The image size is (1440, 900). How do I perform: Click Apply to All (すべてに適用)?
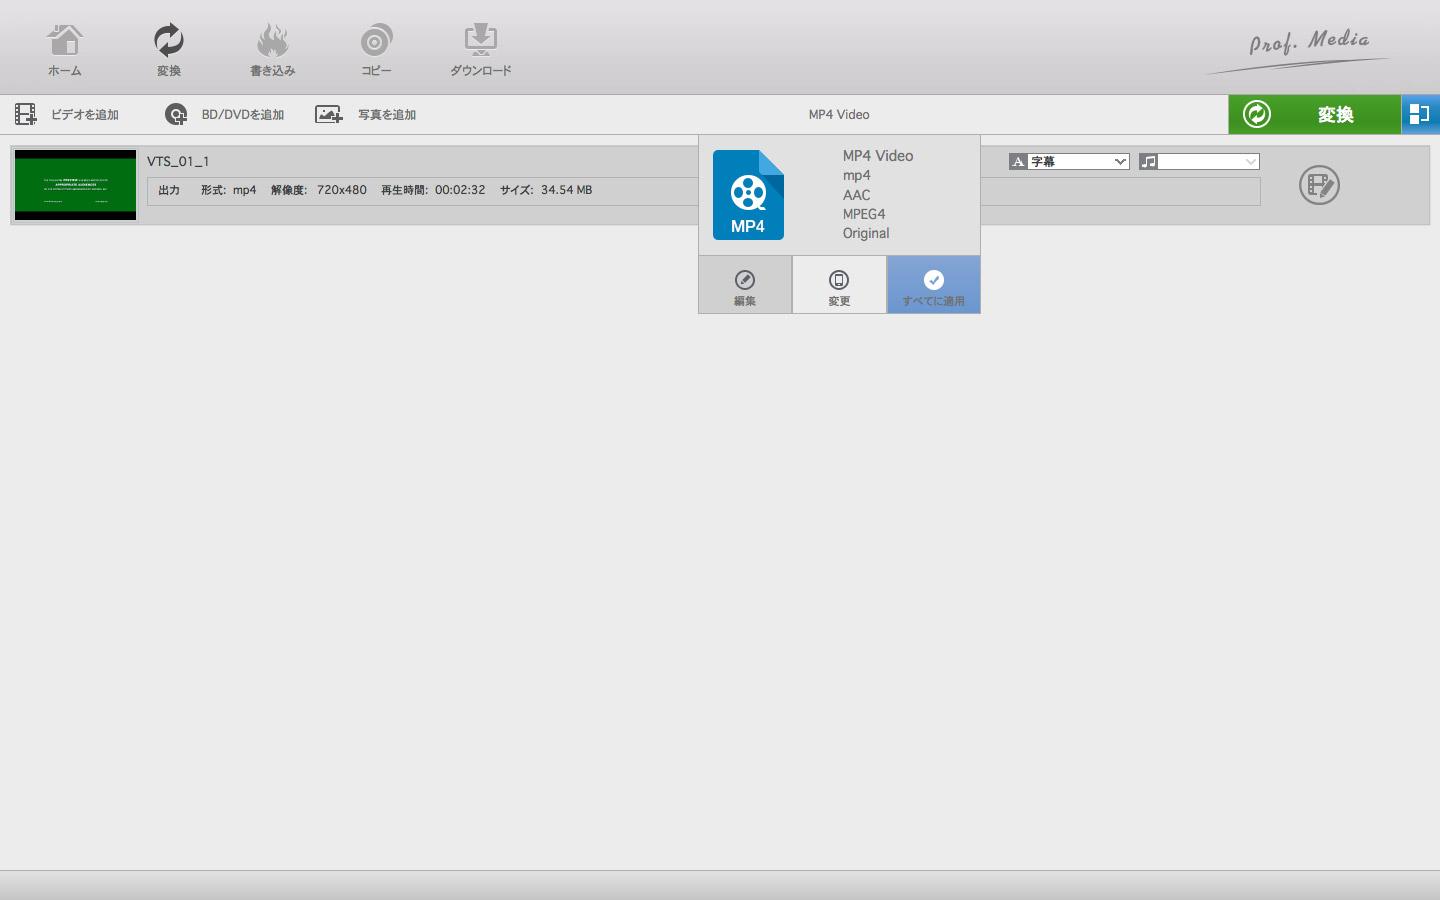pyautogui.click(x=934, y=285)
